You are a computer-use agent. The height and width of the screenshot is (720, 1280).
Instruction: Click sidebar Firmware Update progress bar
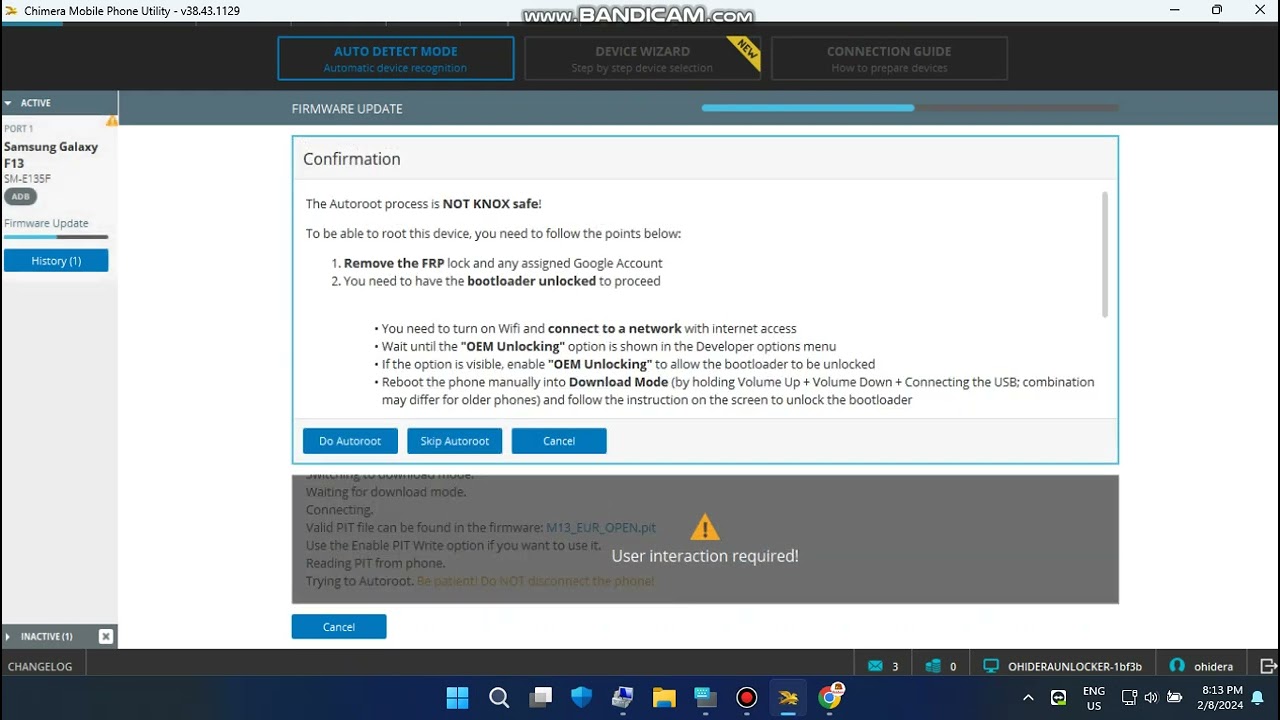pos(56,237)
